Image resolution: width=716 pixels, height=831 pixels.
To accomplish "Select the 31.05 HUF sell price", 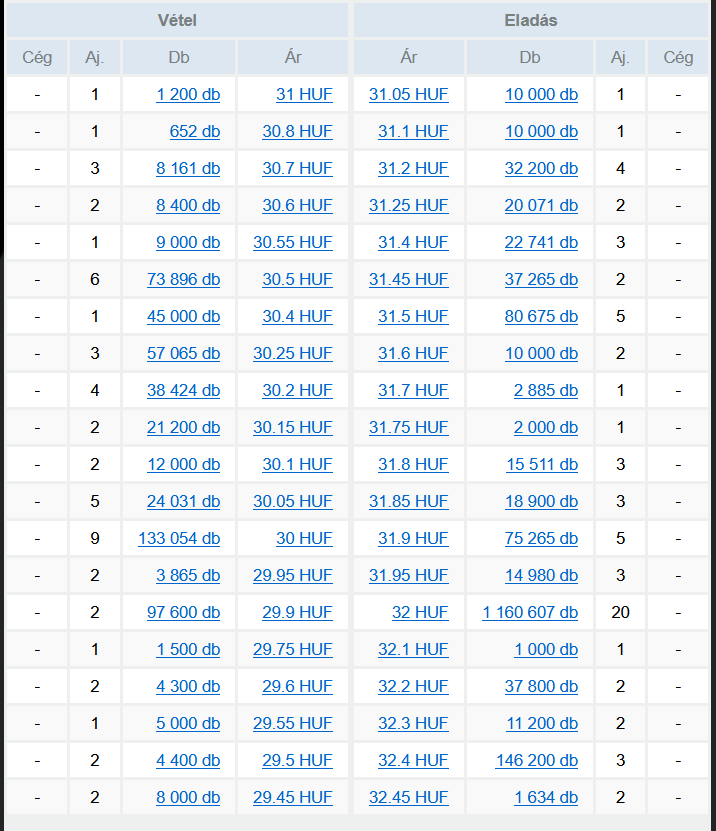I will click(x=409, y=94).
